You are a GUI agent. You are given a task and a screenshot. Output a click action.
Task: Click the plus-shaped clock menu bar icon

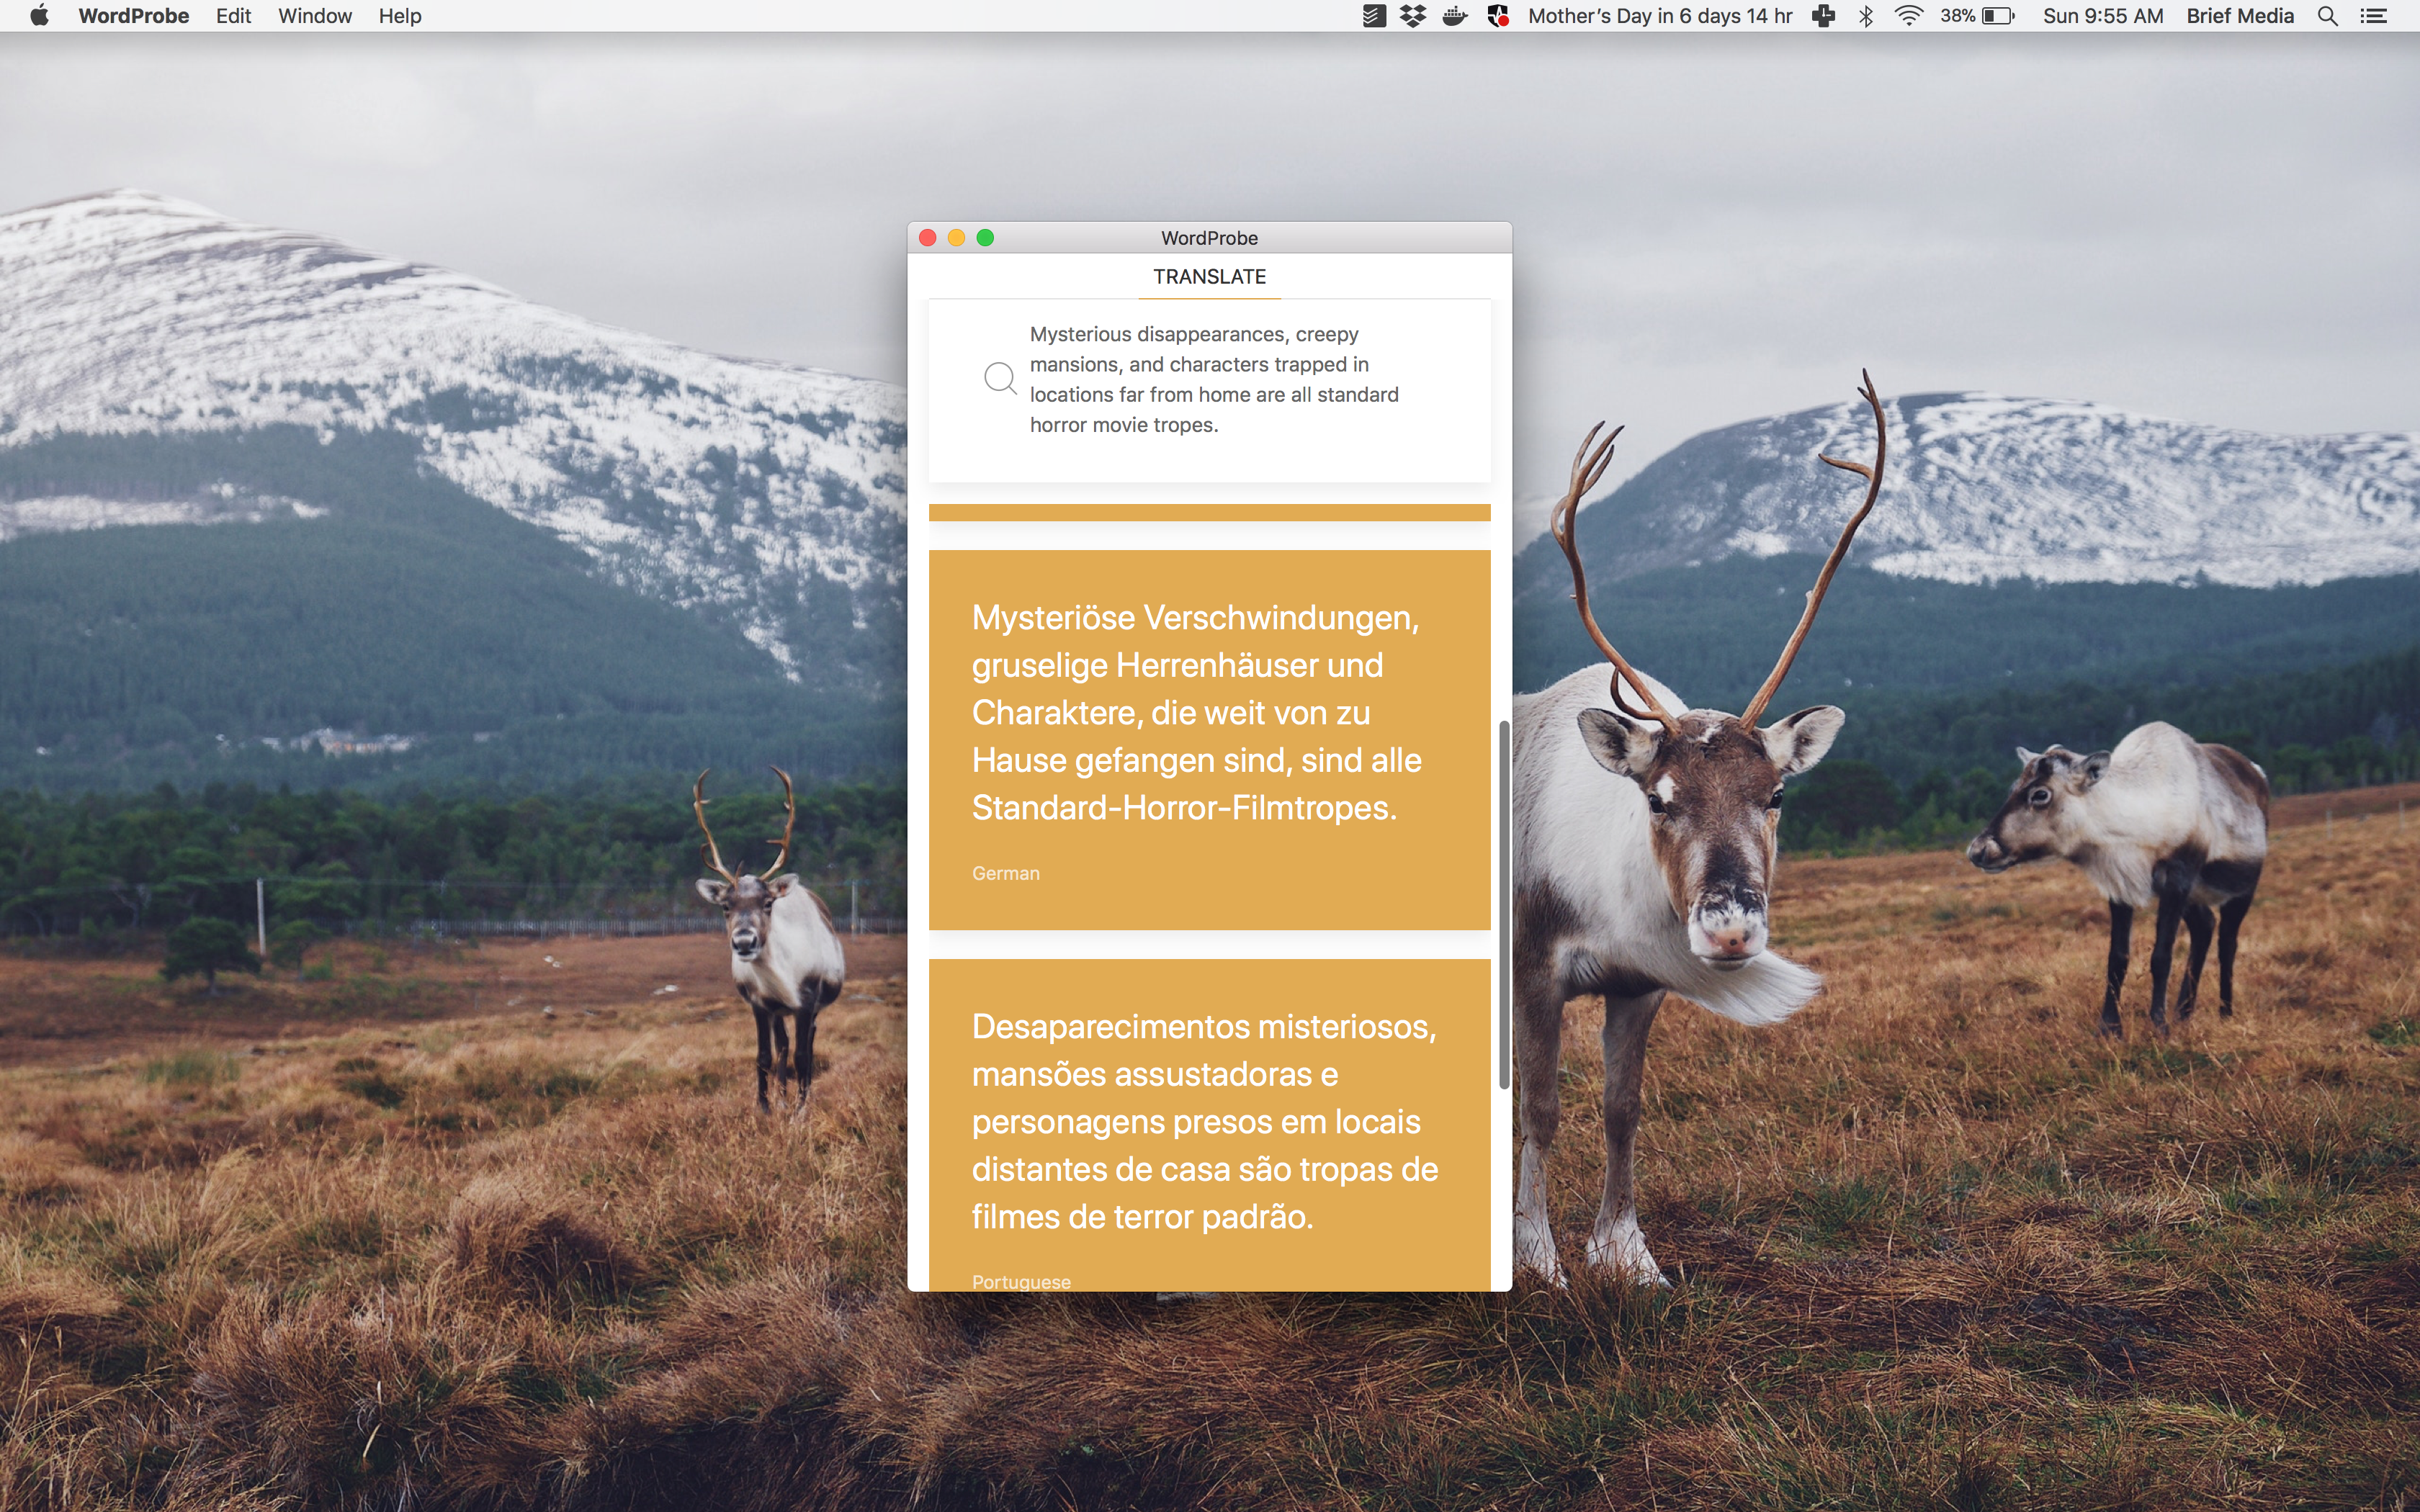tap(1823, 16)
